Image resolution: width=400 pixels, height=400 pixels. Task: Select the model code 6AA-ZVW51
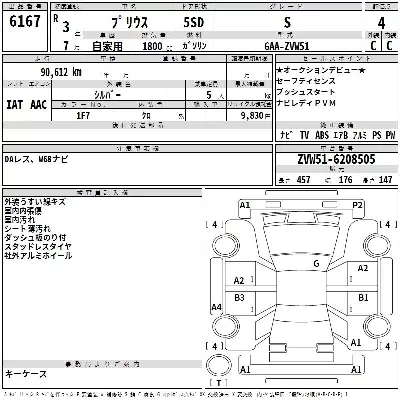pyautogui.click(x=287, y=46)
